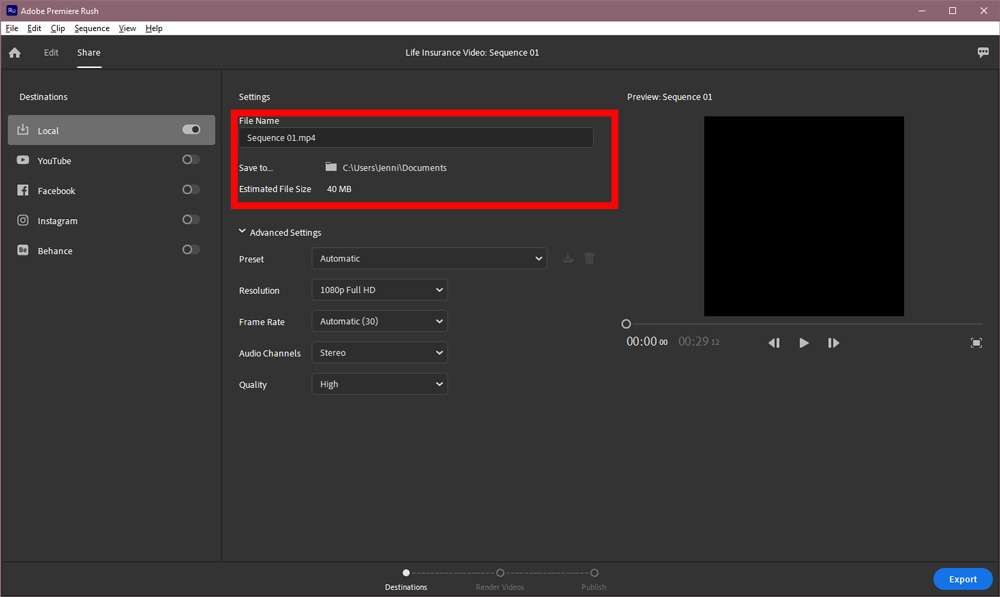Click the 00:00 current timecode

point(647,342)
